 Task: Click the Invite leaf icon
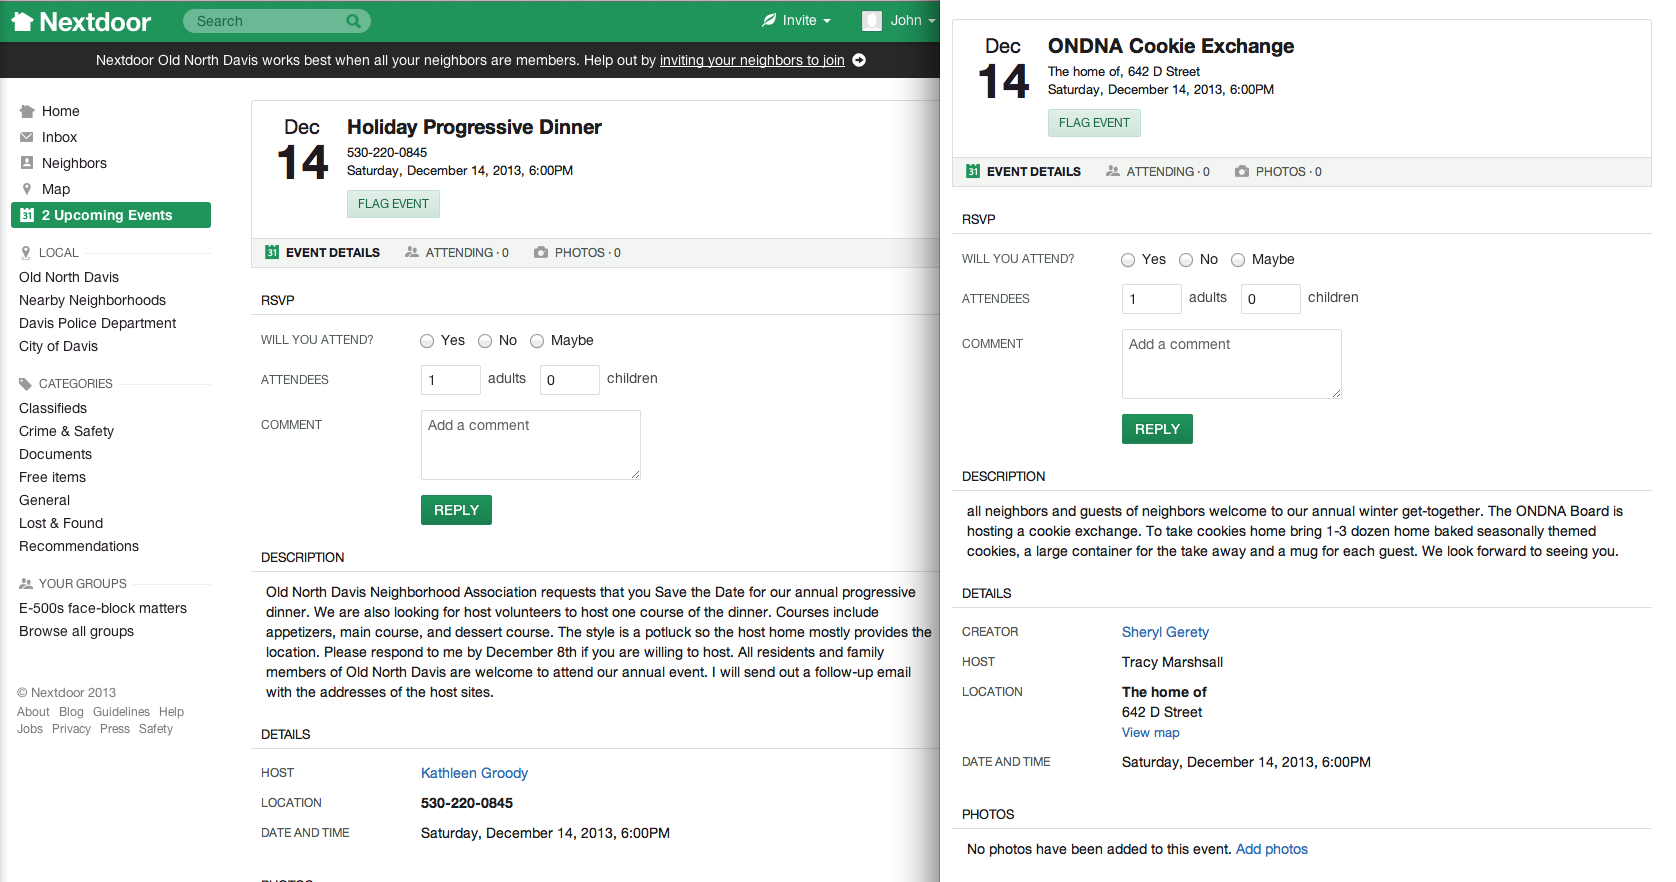point(769,20)
